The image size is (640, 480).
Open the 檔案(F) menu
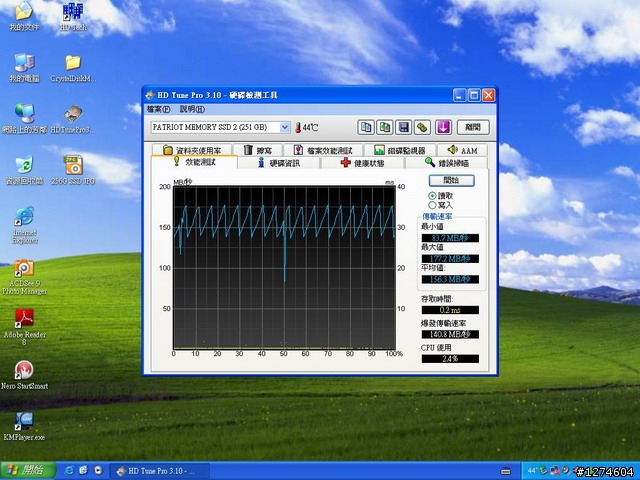tap(158, 109)
